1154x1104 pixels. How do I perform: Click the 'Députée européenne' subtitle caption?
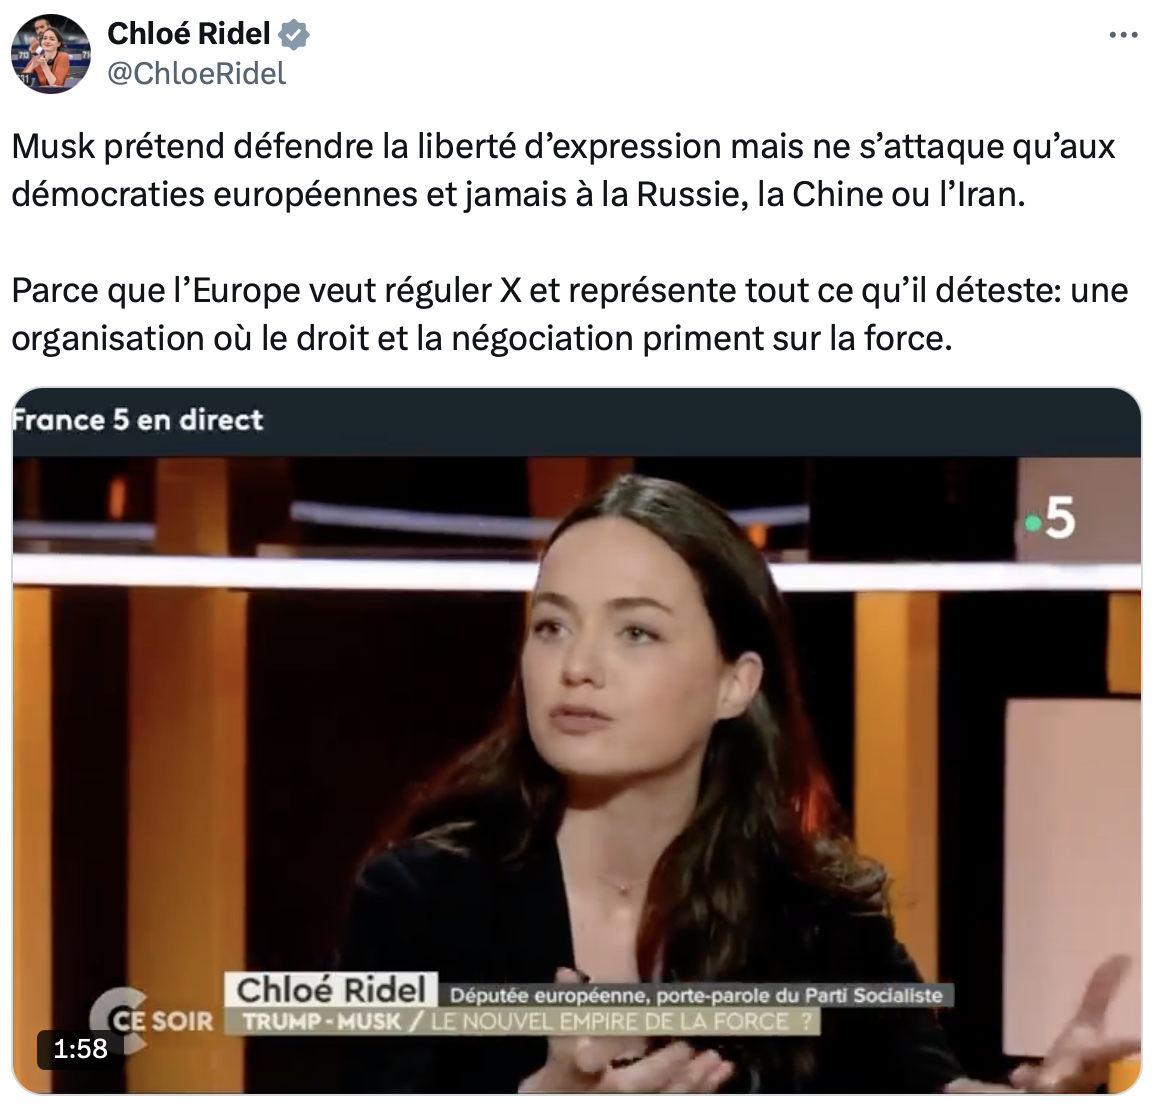695,996
